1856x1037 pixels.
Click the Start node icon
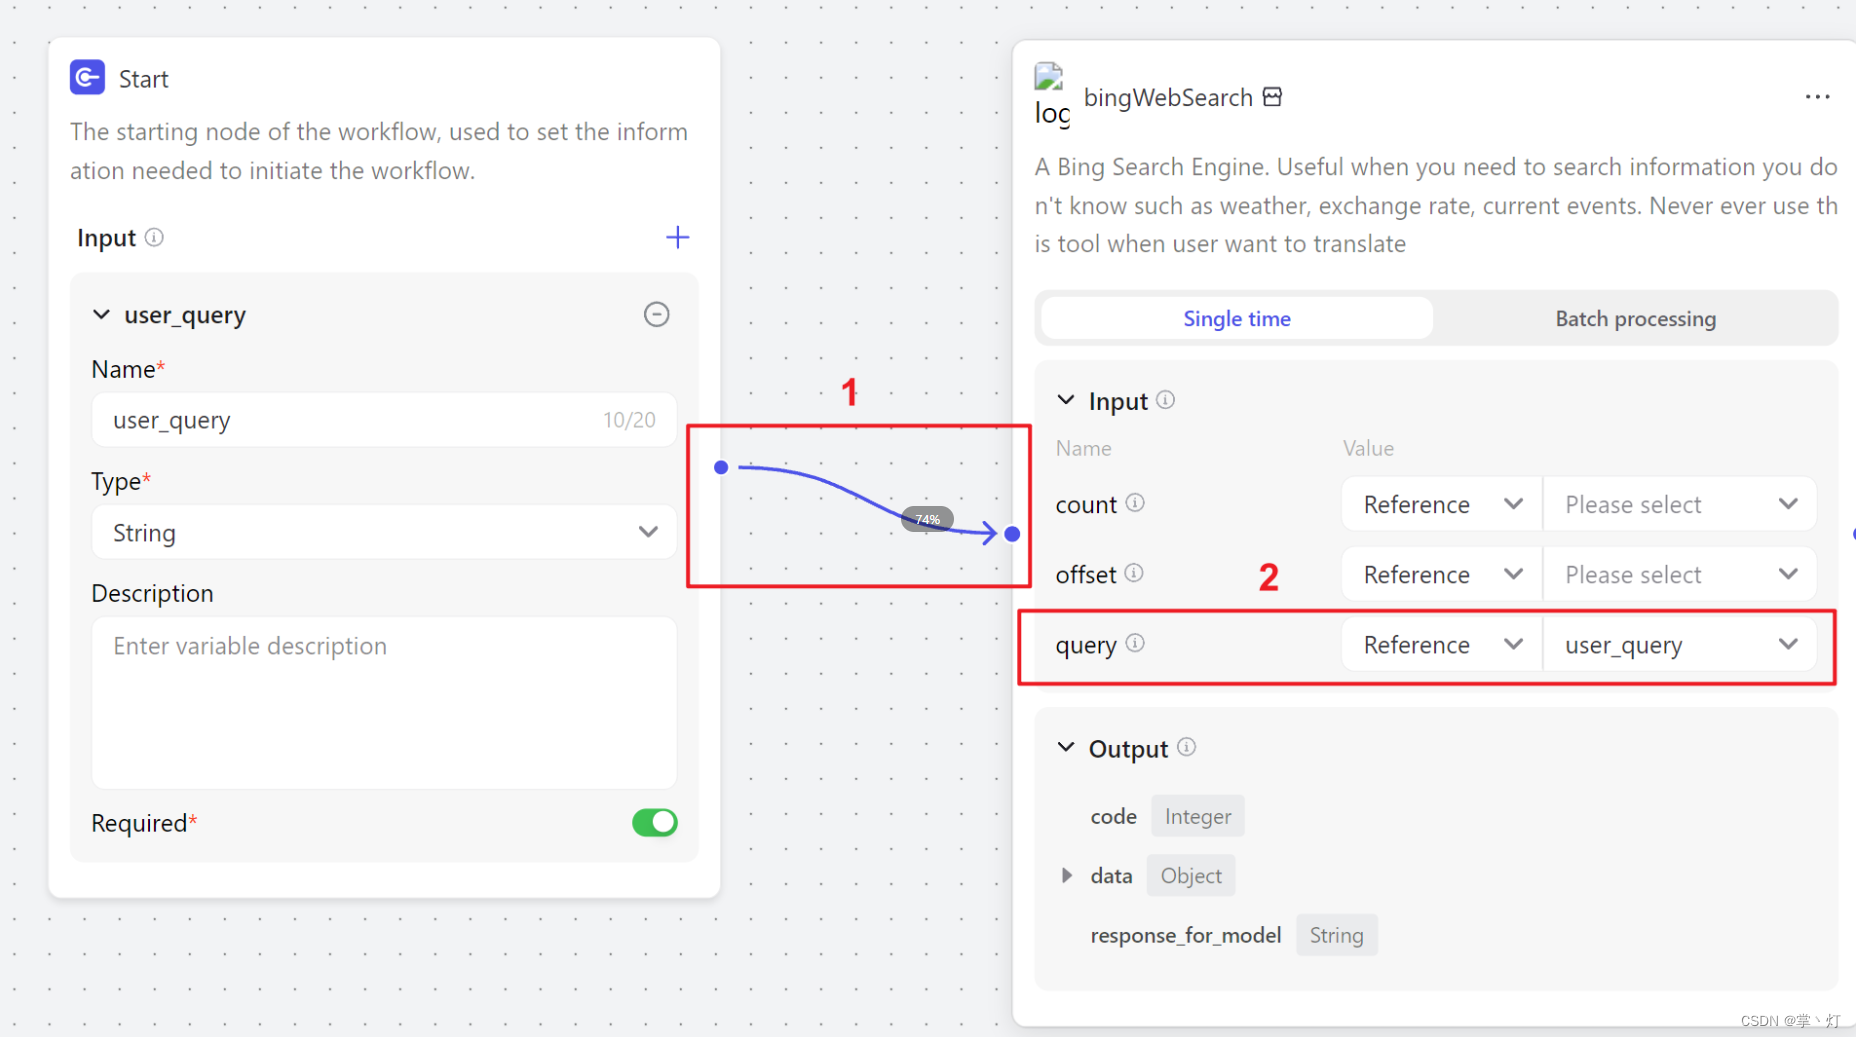point(87,77)
